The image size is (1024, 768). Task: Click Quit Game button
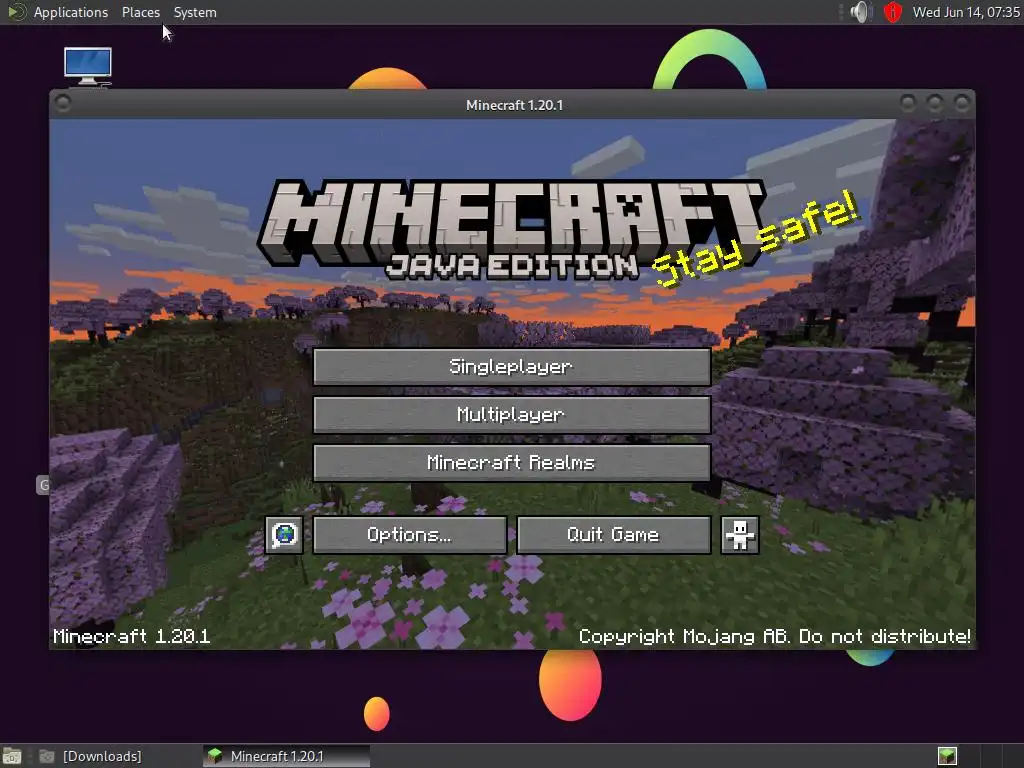614,535
